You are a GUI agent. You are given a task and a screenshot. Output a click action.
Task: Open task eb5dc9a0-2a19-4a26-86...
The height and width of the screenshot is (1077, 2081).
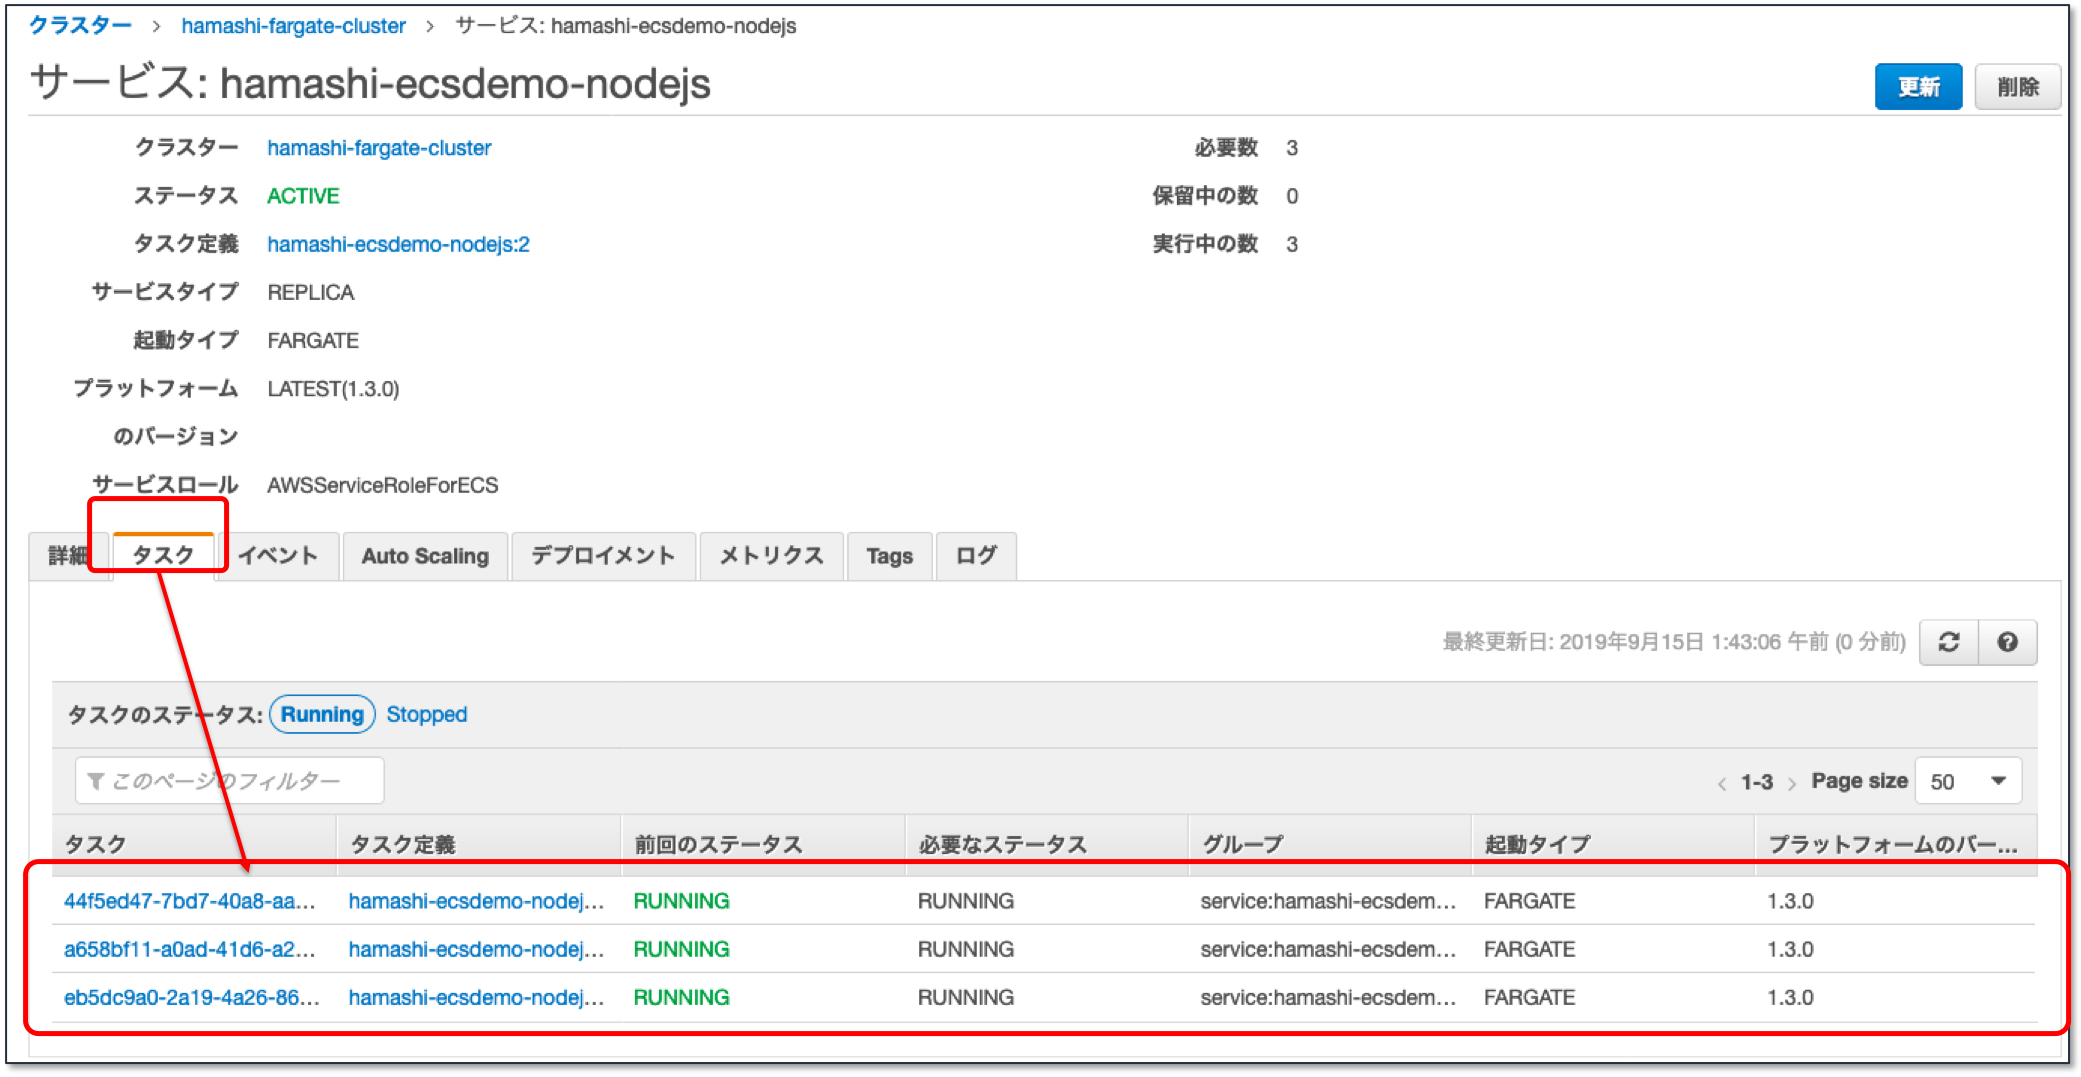(x=192, y=997)
